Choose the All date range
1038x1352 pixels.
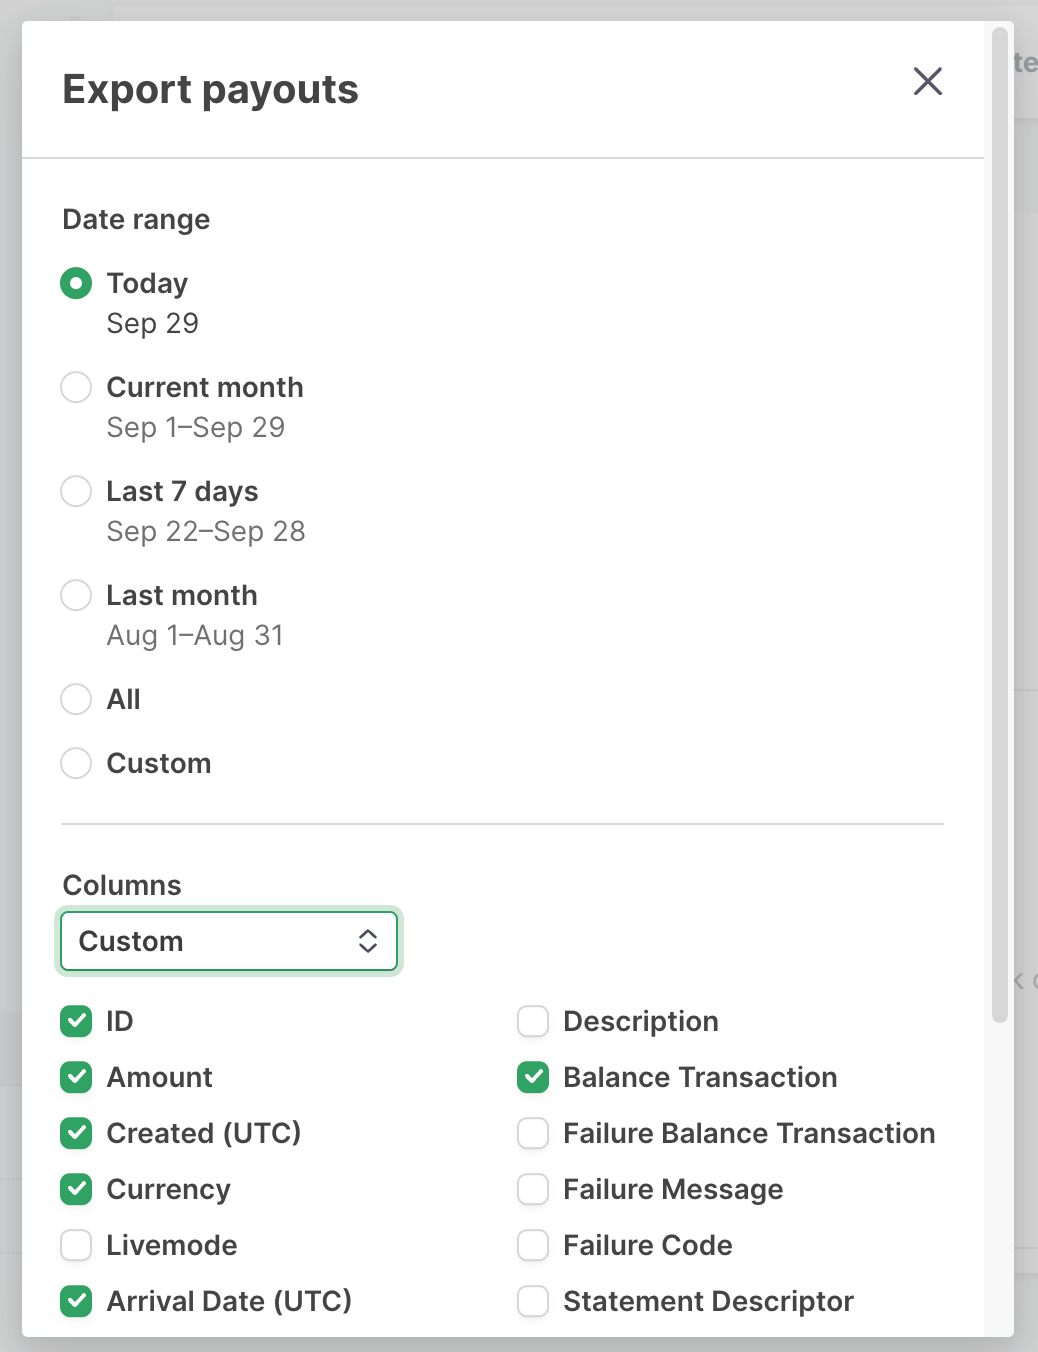click(76, 699)
